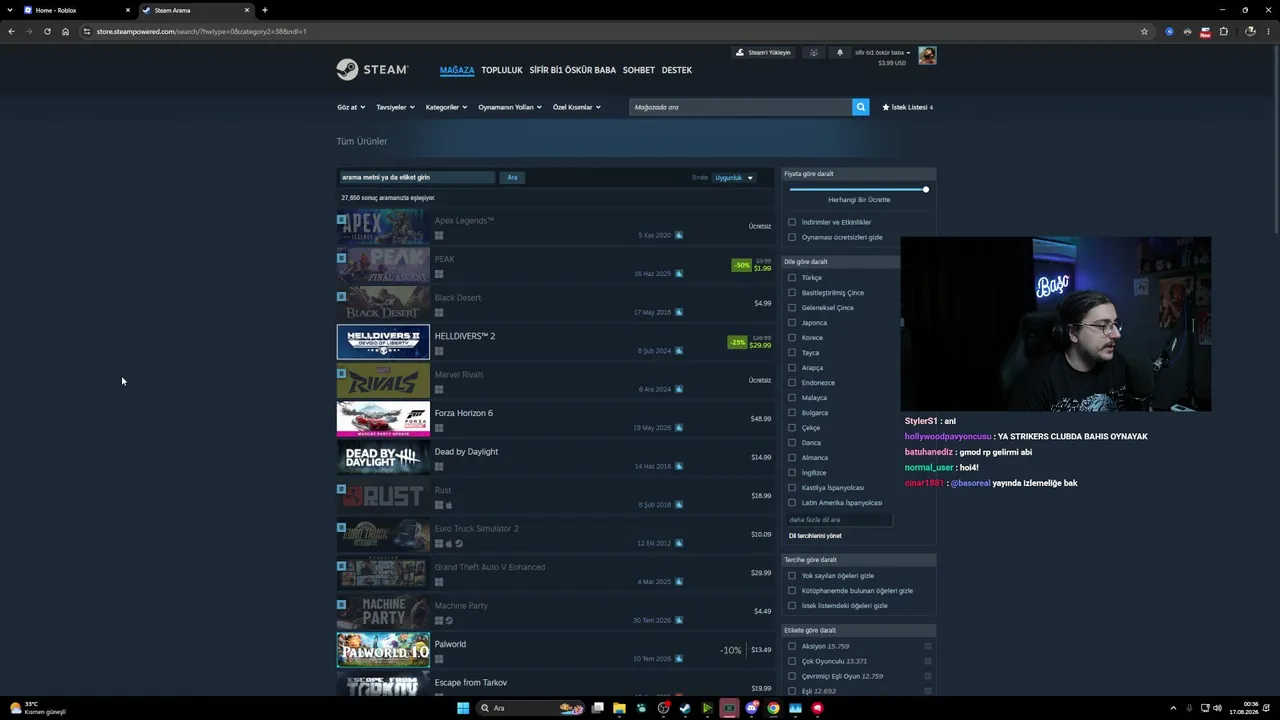Click the review icon on HELLDIVERS 2 row

(679, 351)
